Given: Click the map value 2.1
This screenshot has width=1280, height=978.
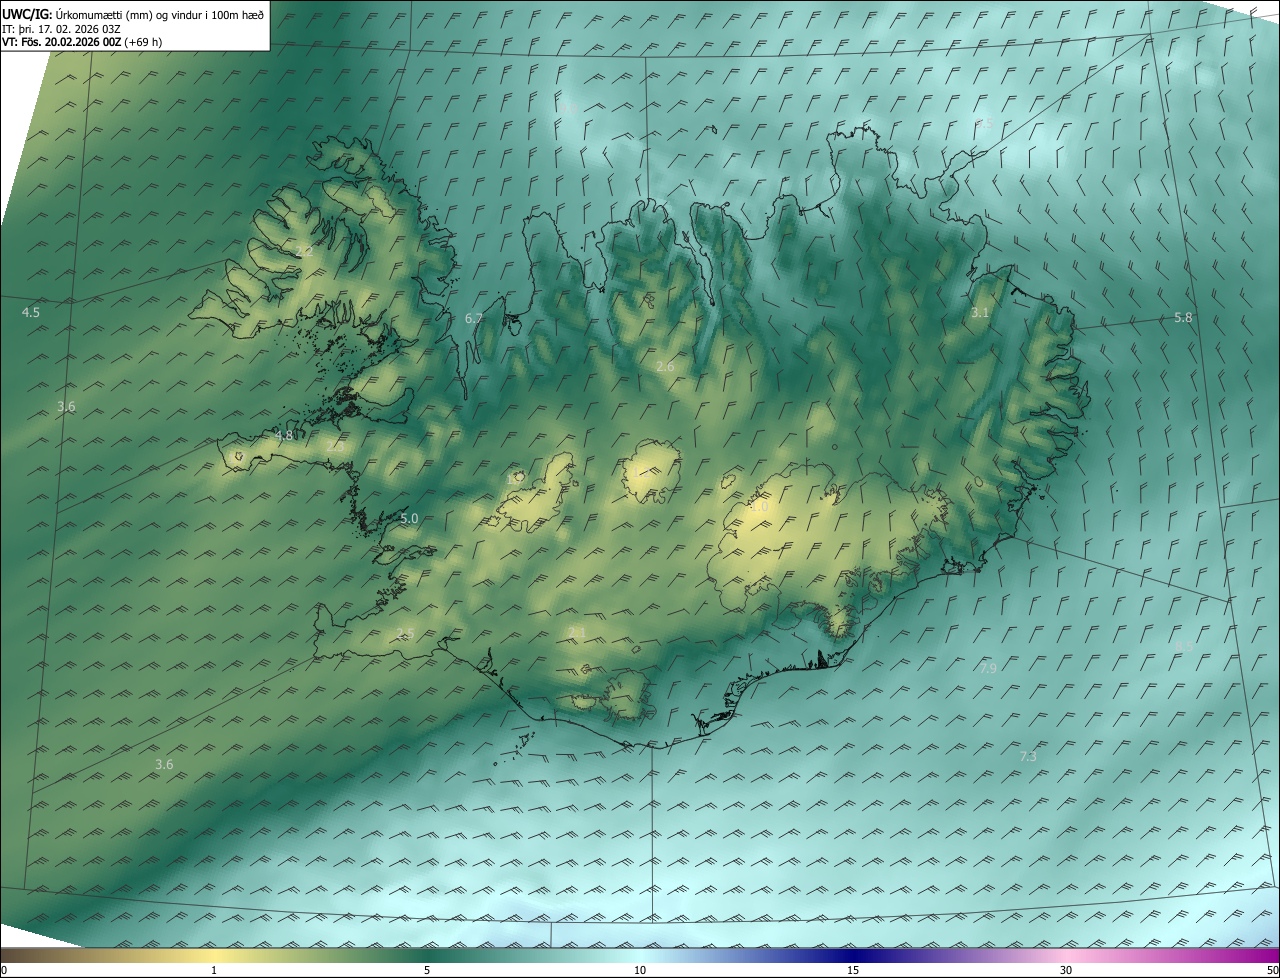Looking at the screenshot, I should (577, 632).
